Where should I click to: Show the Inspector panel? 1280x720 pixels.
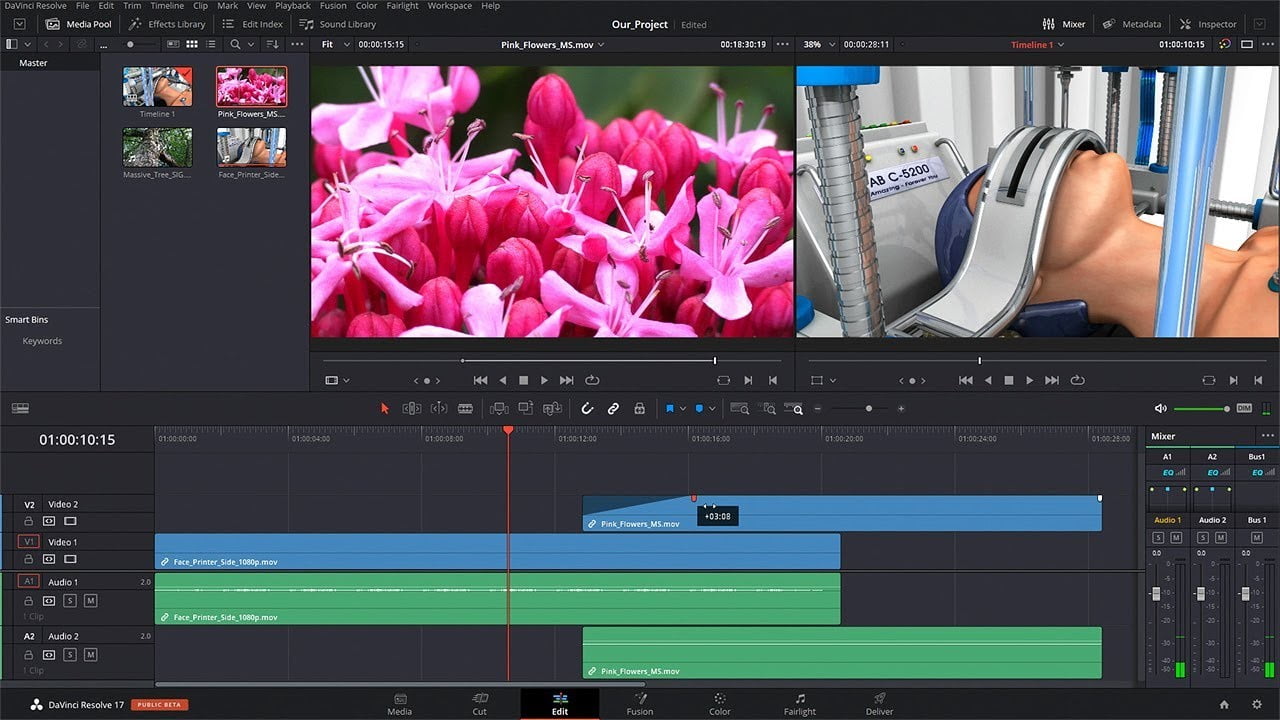[1208, 23]
